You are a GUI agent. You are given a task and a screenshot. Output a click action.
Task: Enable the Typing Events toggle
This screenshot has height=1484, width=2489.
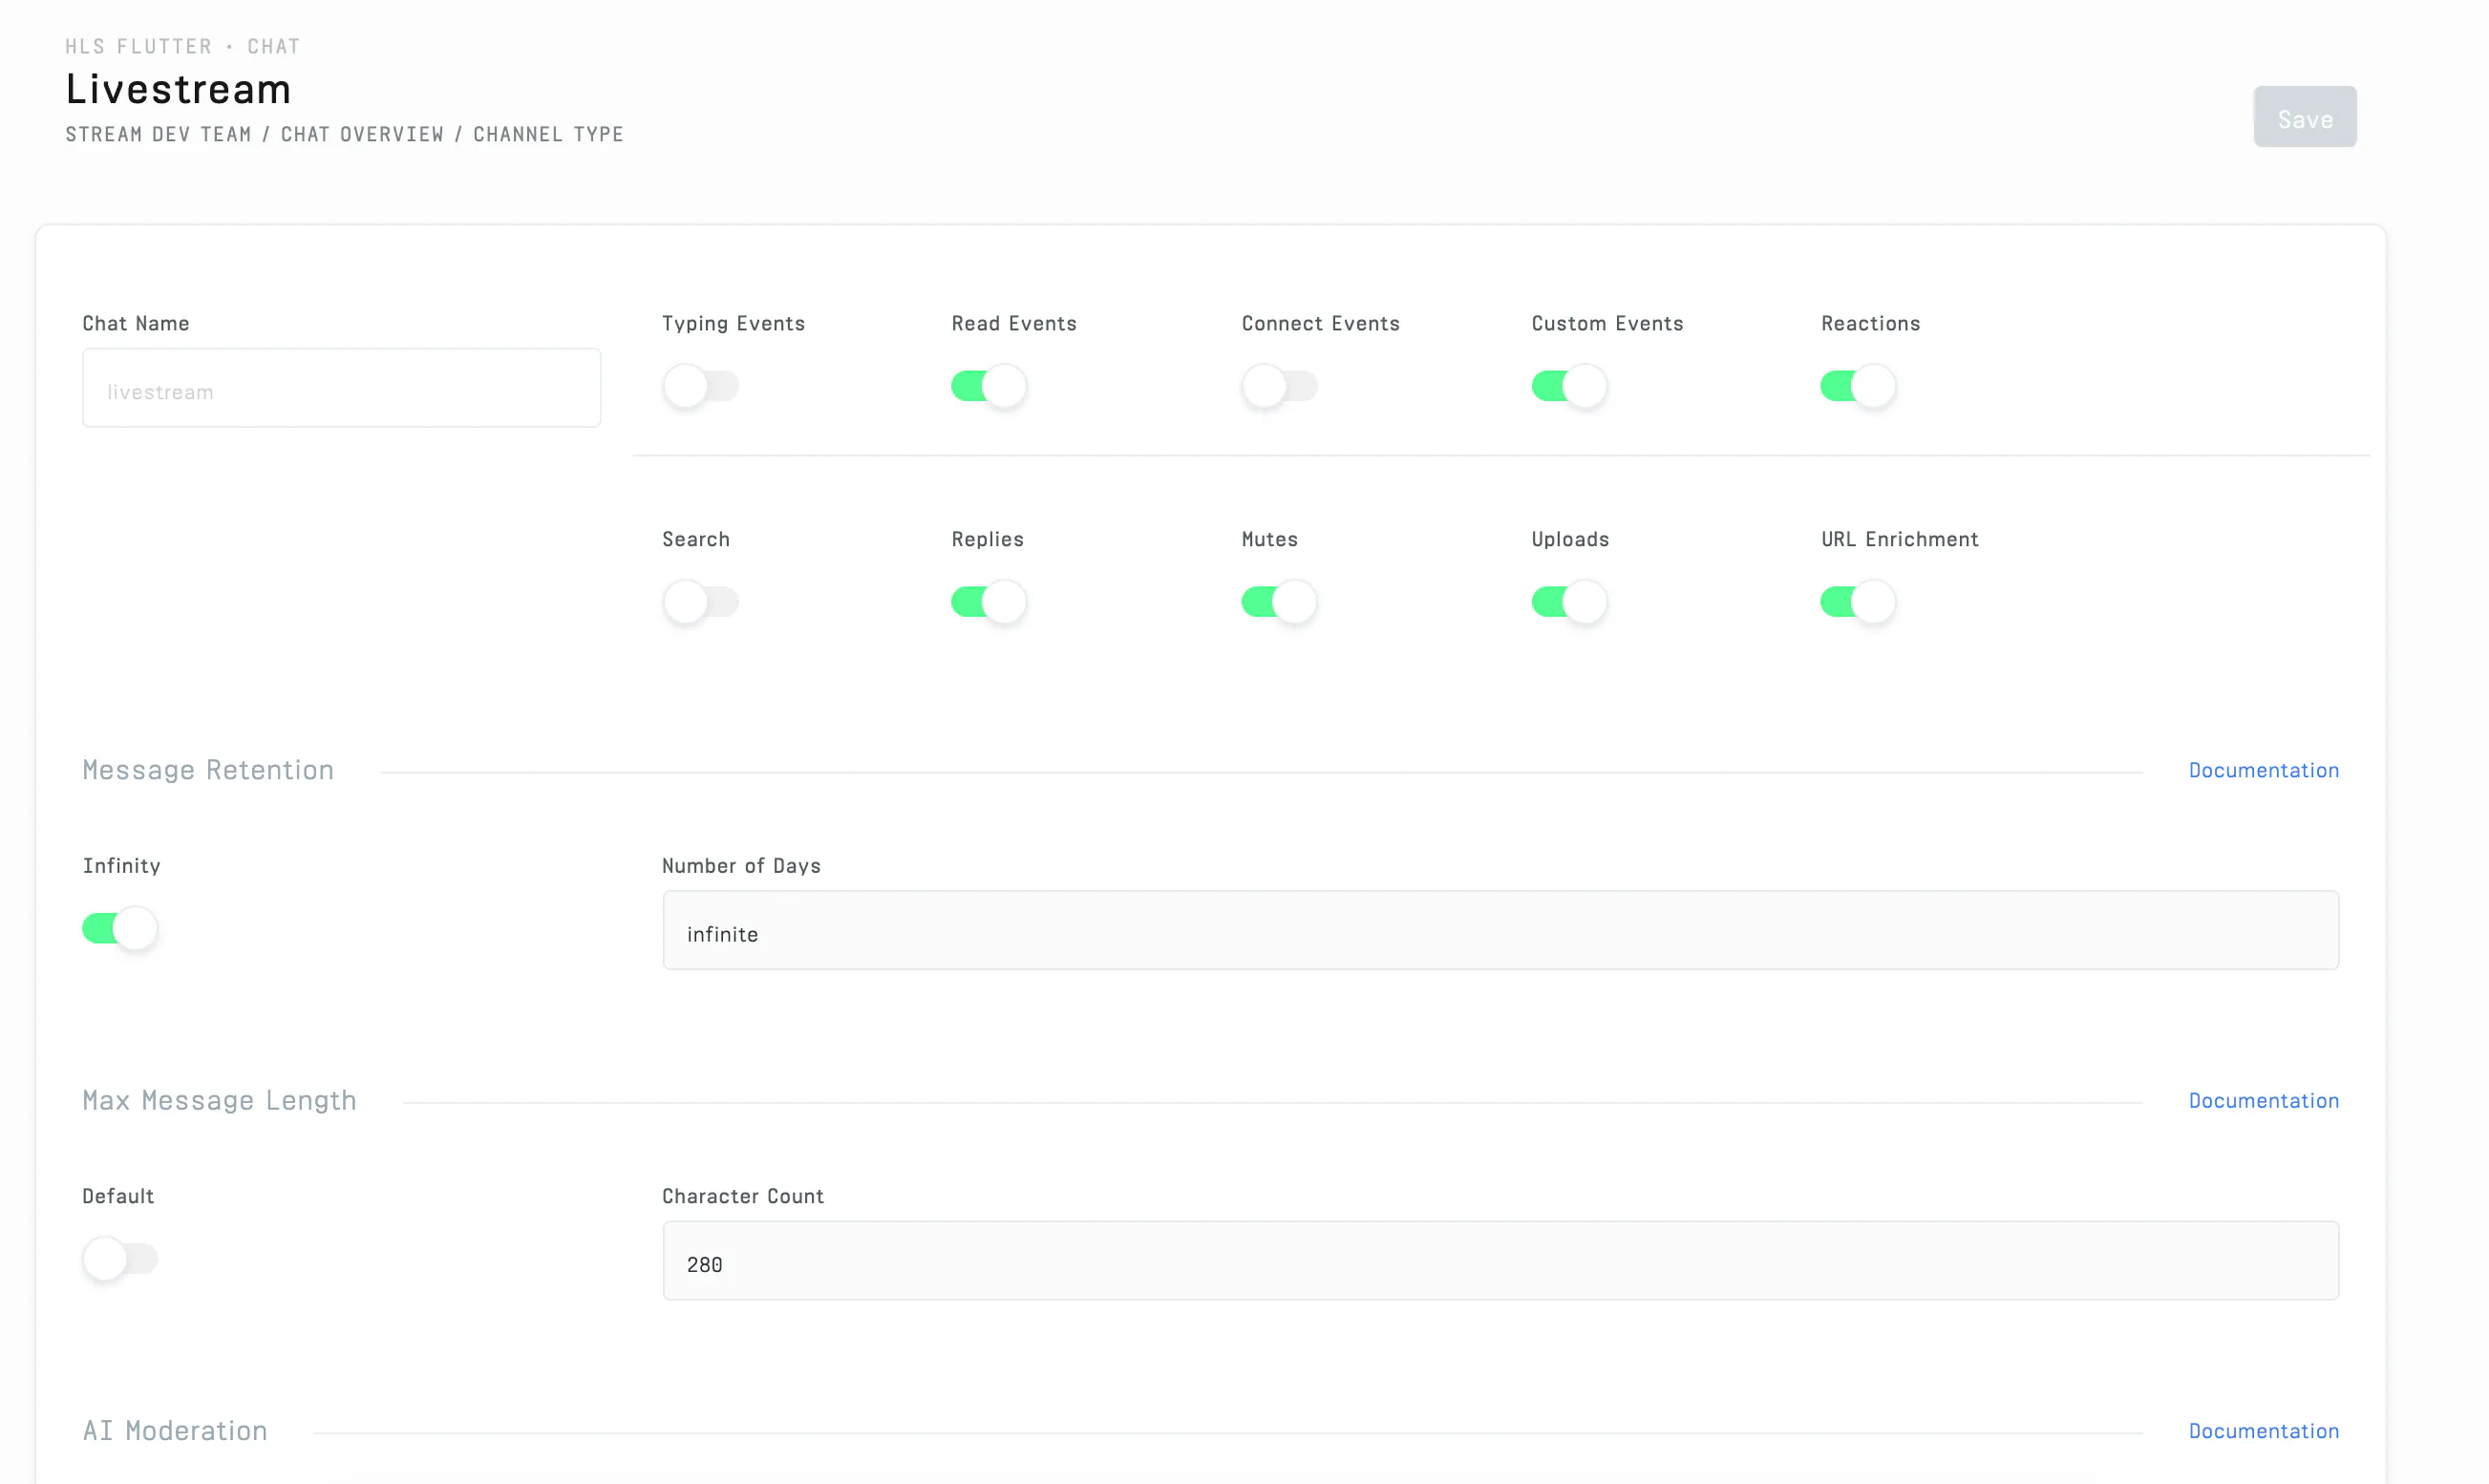pyautogui.click(x=700, y=386)
